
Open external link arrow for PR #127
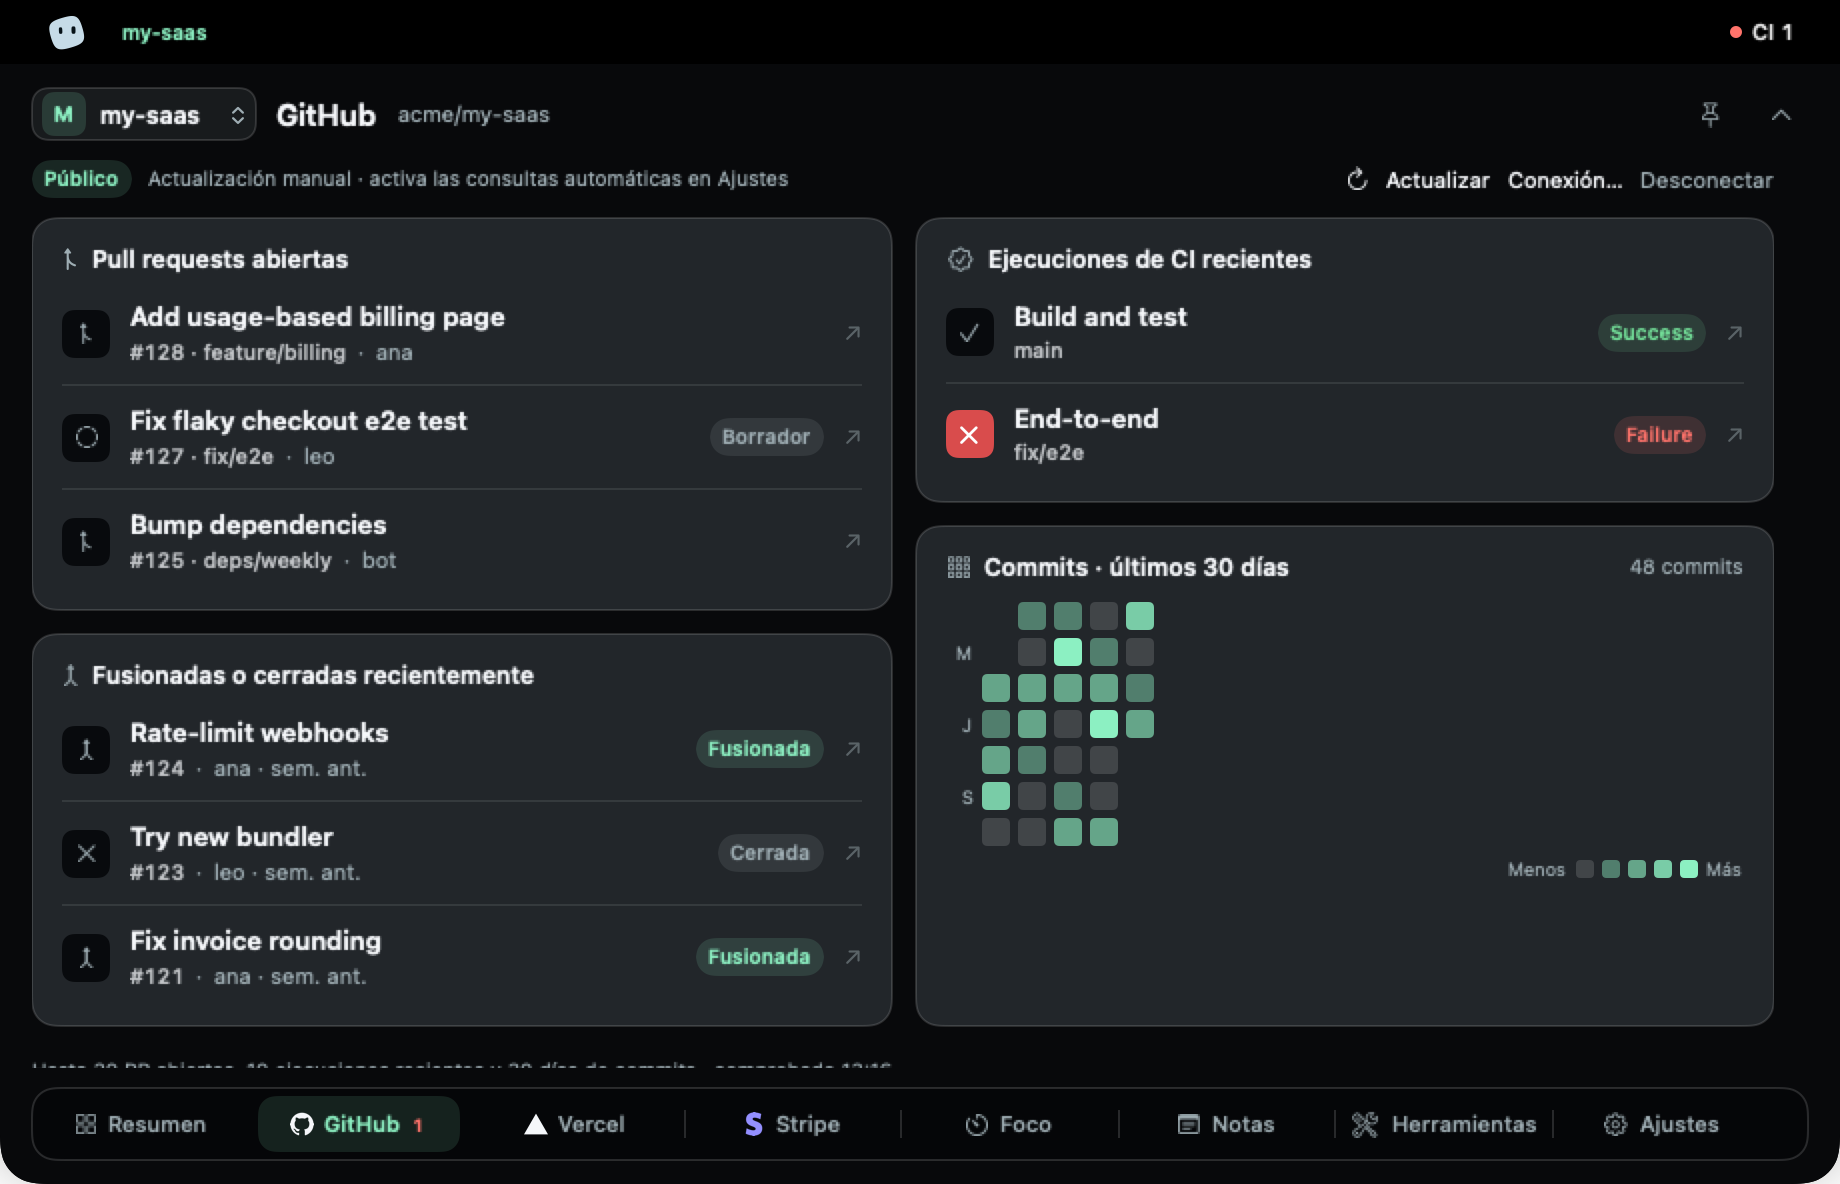pos(853,437)
